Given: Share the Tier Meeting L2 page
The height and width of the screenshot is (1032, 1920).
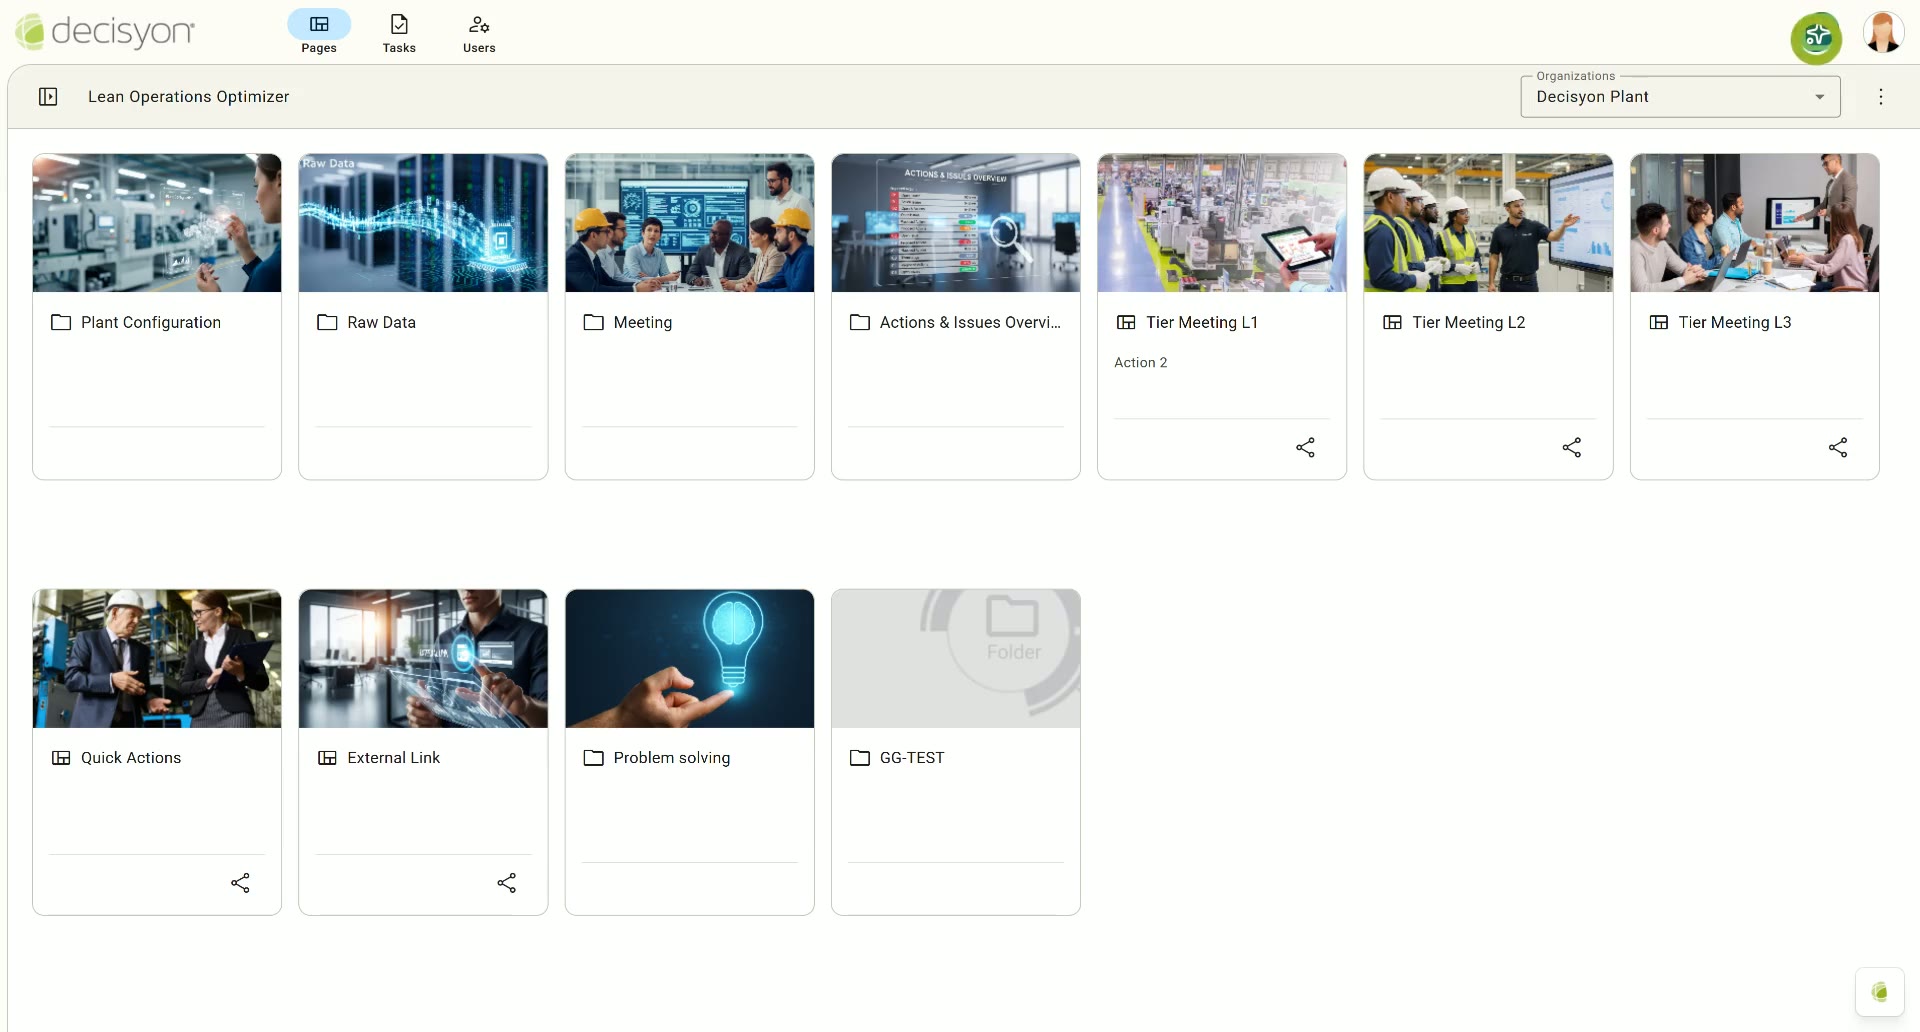Looking at the screenshot, I should (1572, 447).
